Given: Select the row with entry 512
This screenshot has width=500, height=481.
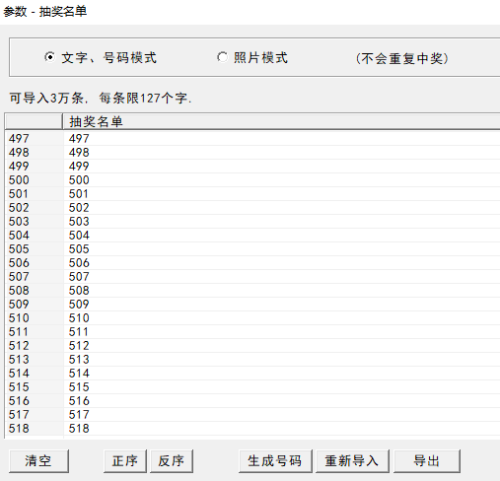Looking at the screenshot, I should (x=252, y=346).
